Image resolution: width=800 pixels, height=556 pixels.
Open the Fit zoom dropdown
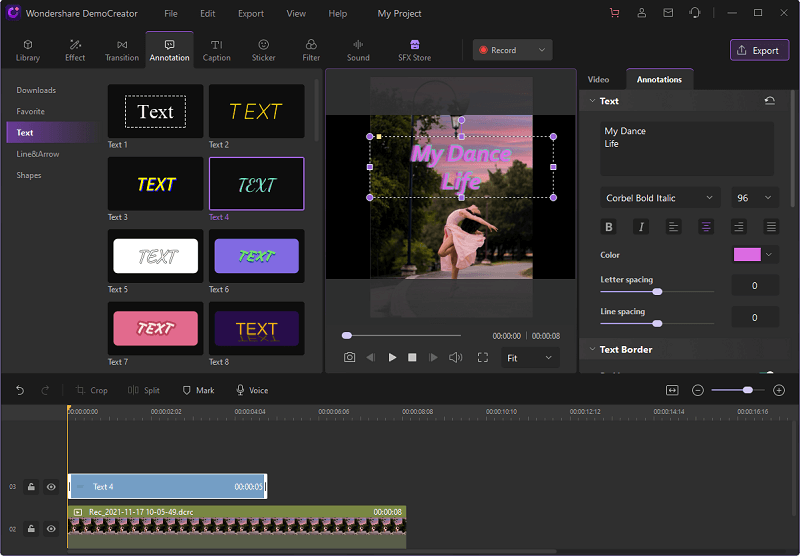click(x=529, y=358)
